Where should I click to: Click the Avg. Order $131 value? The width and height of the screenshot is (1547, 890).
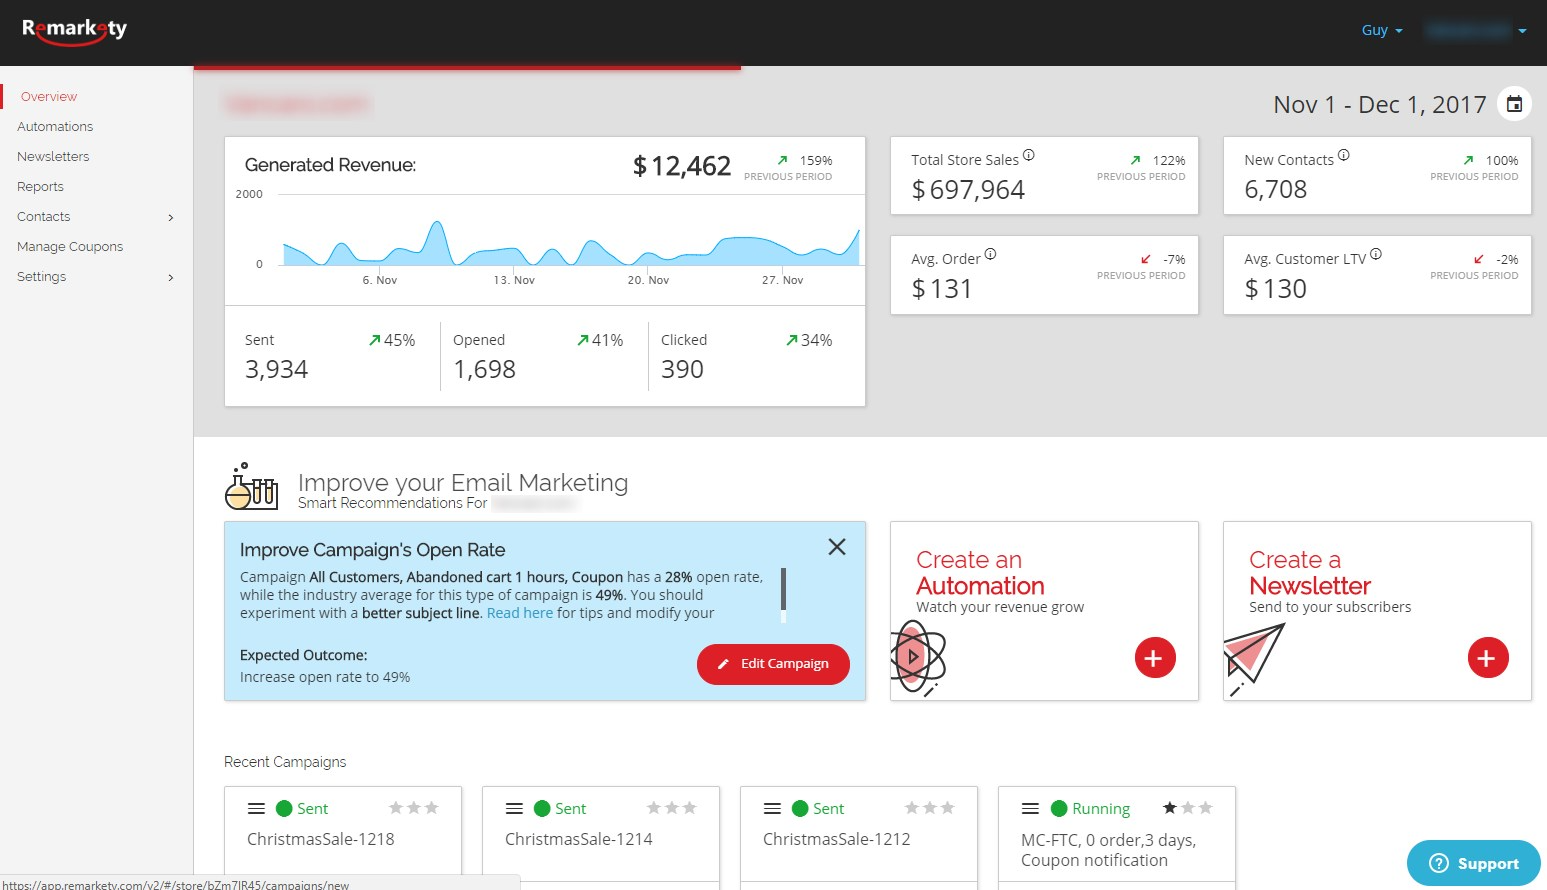tap(941, 289)
